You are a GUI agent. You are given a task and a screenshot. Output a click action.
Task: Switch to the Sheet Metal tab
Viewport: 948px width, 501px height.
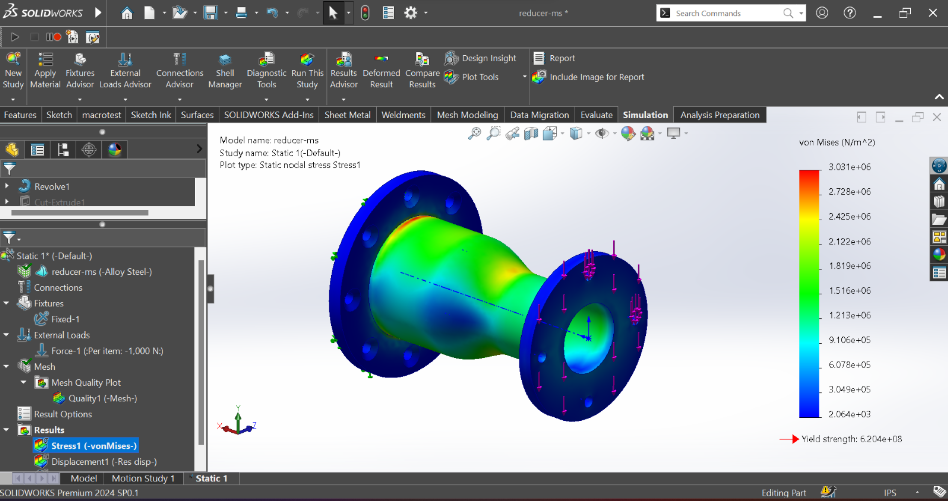point(347,115)
